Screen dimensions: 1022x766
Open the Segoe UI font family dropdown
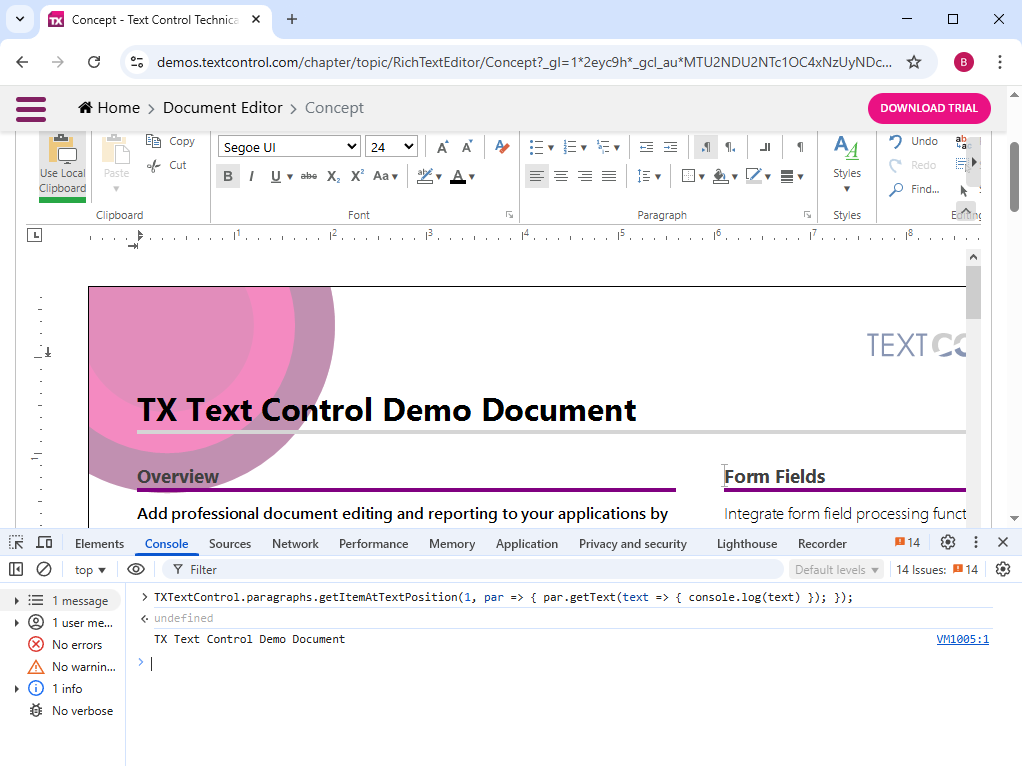[x=289, y=147]
